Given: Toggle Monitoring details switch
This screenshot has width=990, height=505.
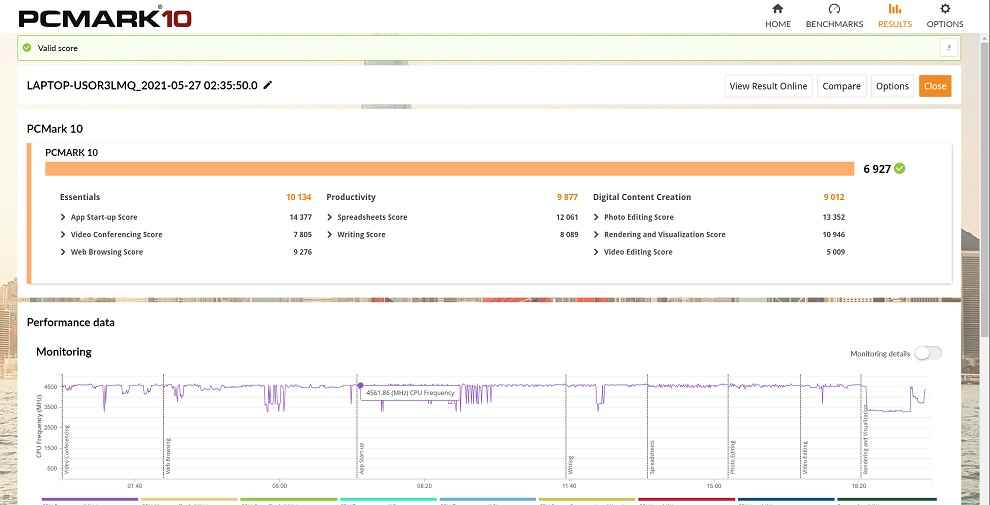Looking at the screenshot, I should tap(928, 354).
